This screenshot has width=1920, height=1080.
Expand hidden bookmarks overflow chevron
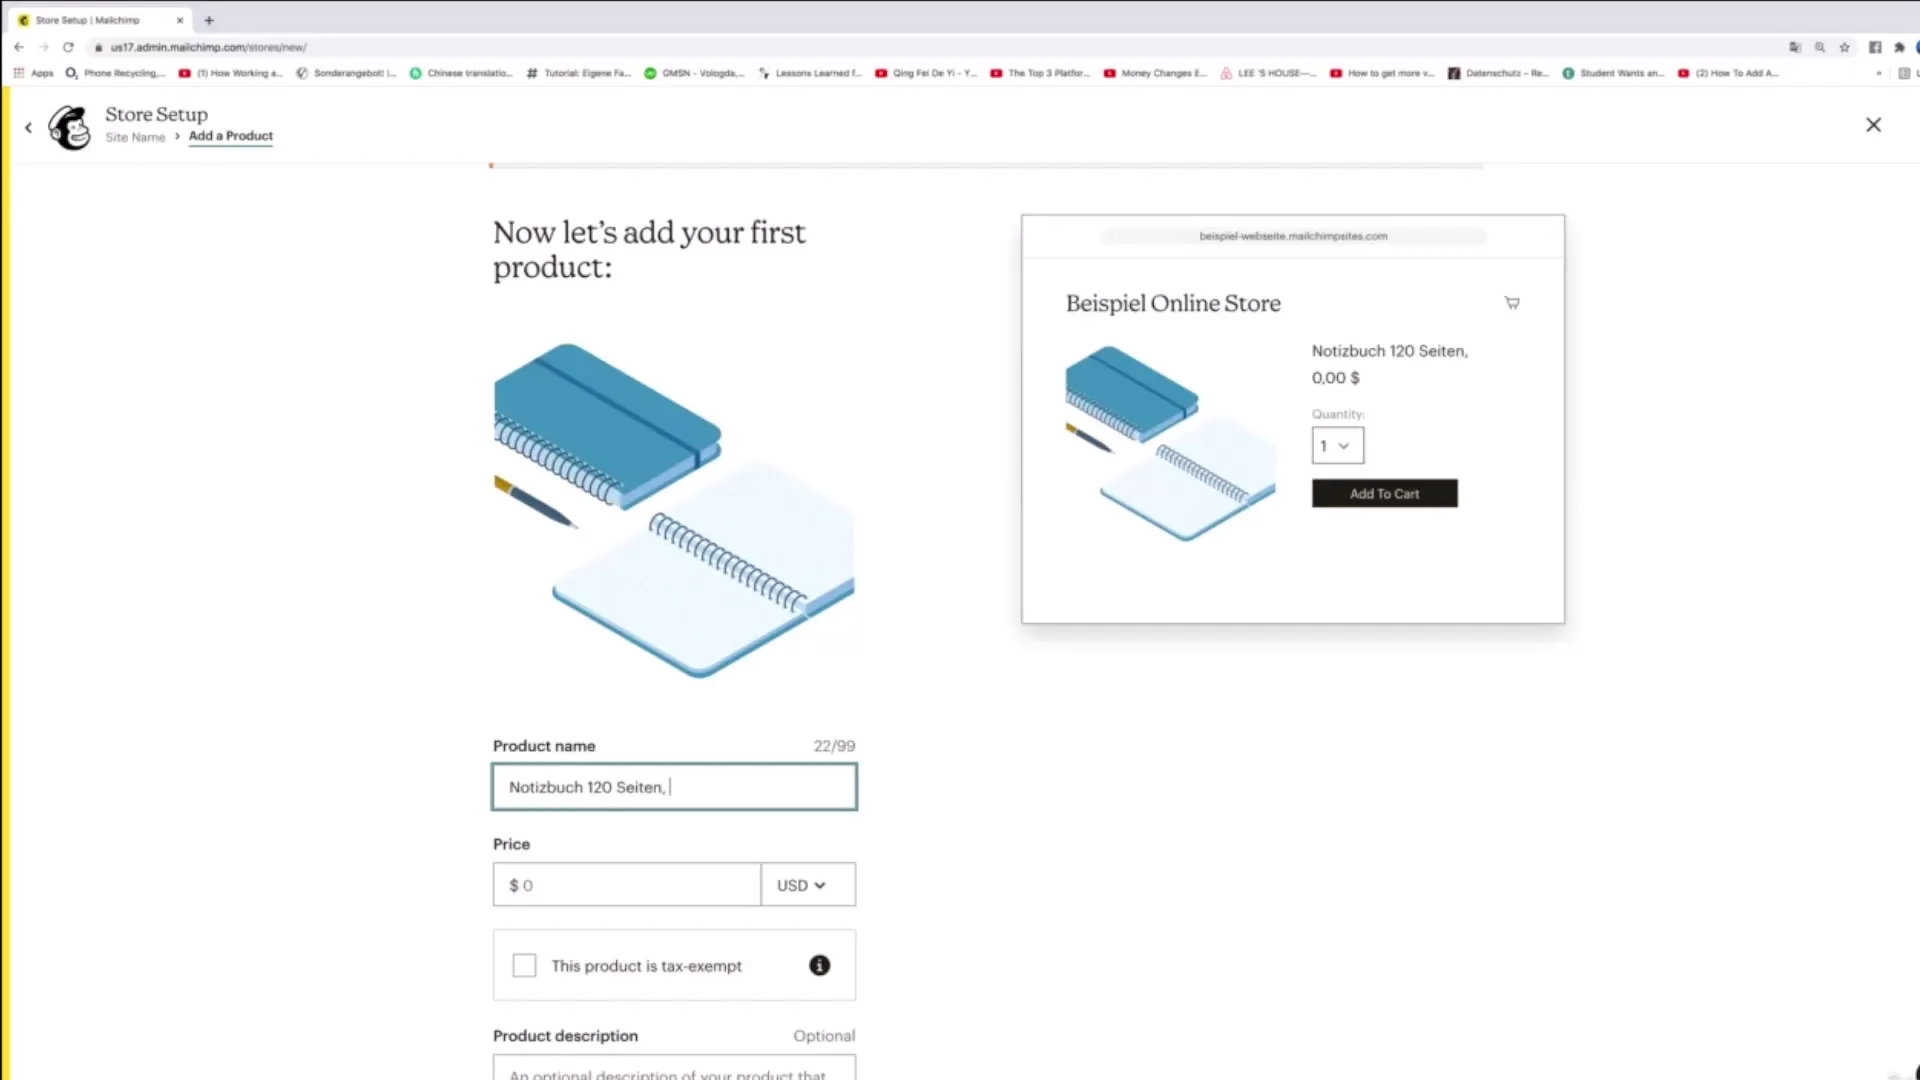(x=1879, y=73)
